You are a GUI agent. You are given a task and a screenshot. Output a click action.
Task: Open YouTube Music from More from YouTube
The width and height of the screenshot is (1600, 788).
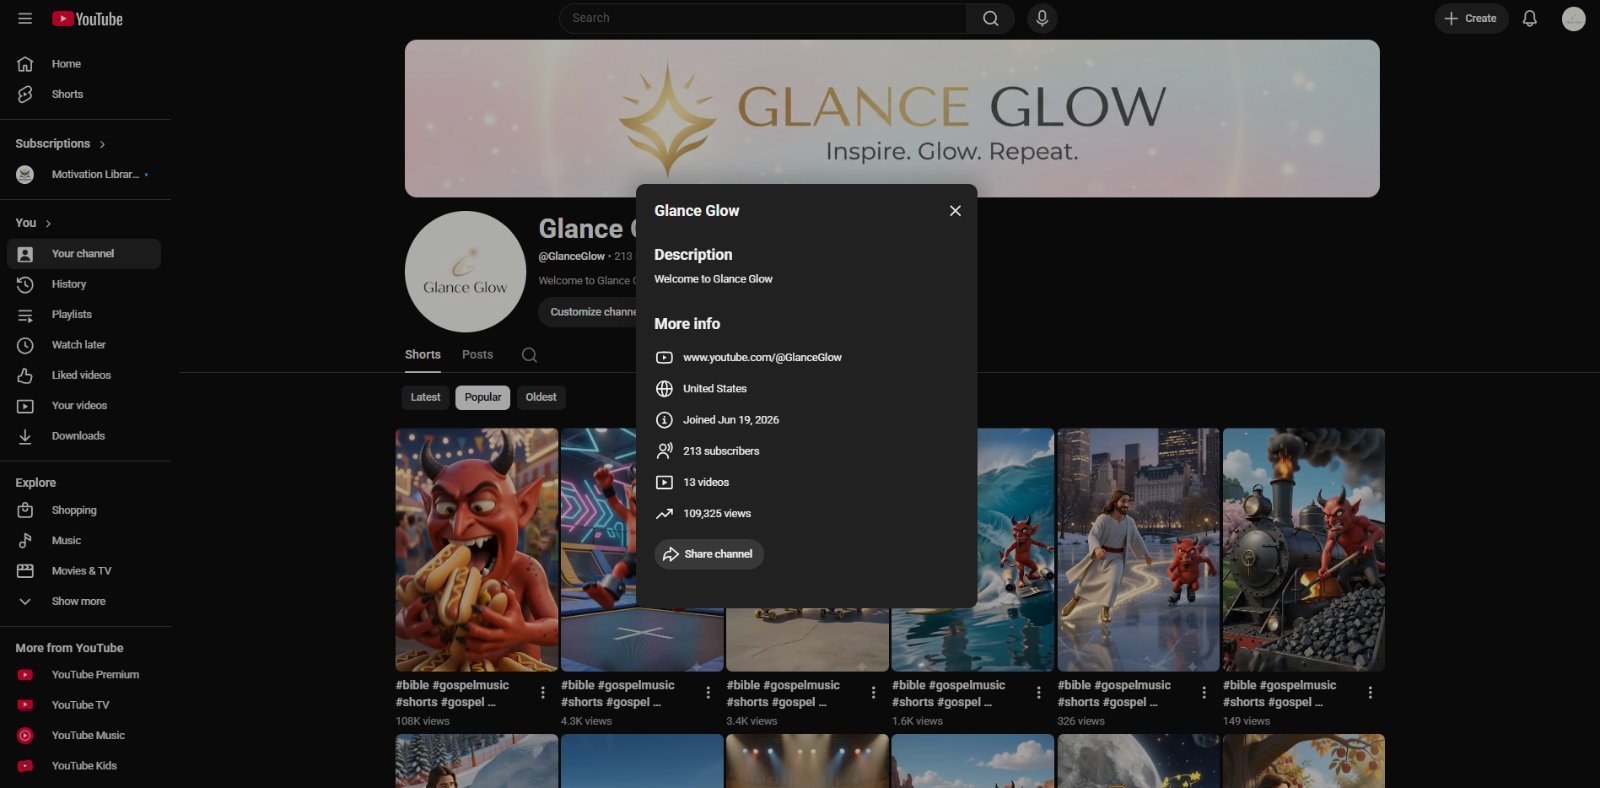[x=88, y=735]
